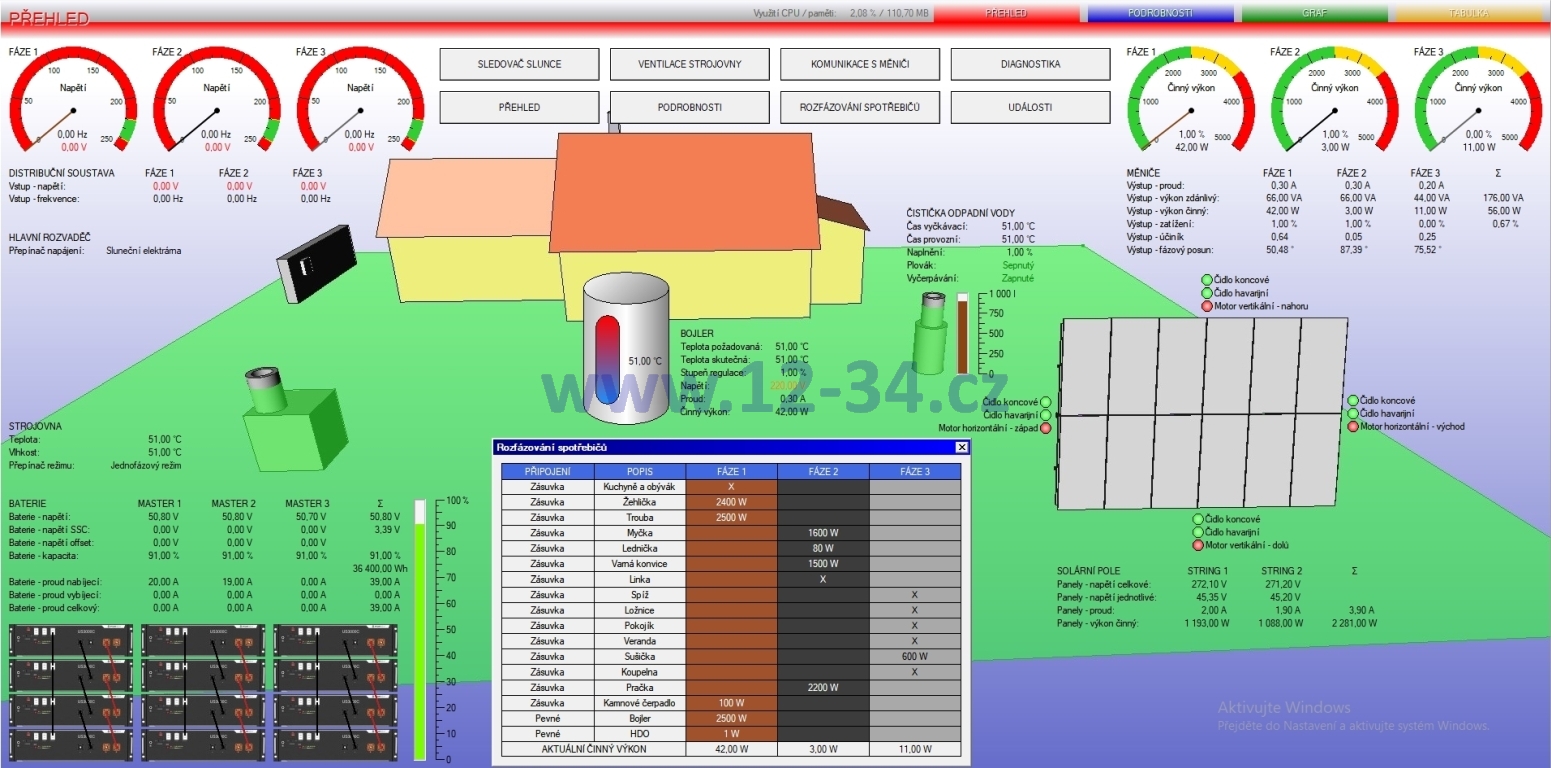This screenshot has width=1551, height=768.
Task: Toggle the Motor horizontální - východ indicator
Action: pyautogui.click(x=1353, y=427)
